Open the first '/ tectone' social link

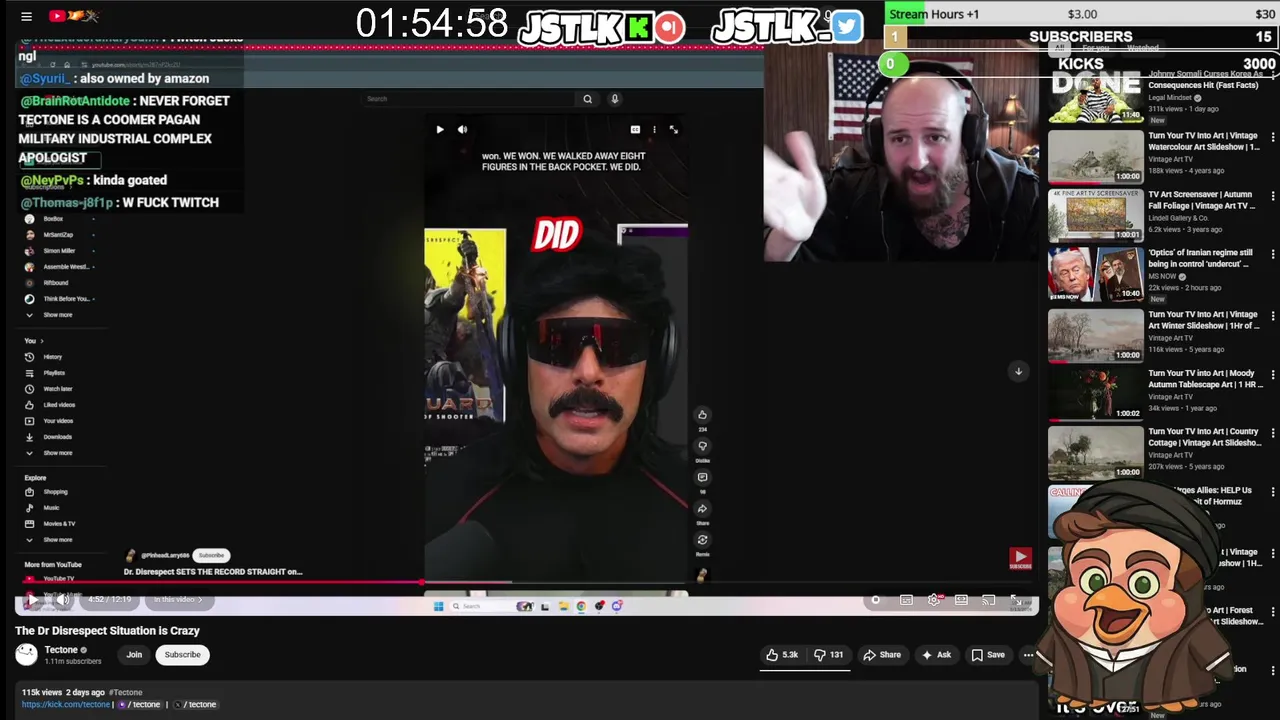[x=139, y=704]
